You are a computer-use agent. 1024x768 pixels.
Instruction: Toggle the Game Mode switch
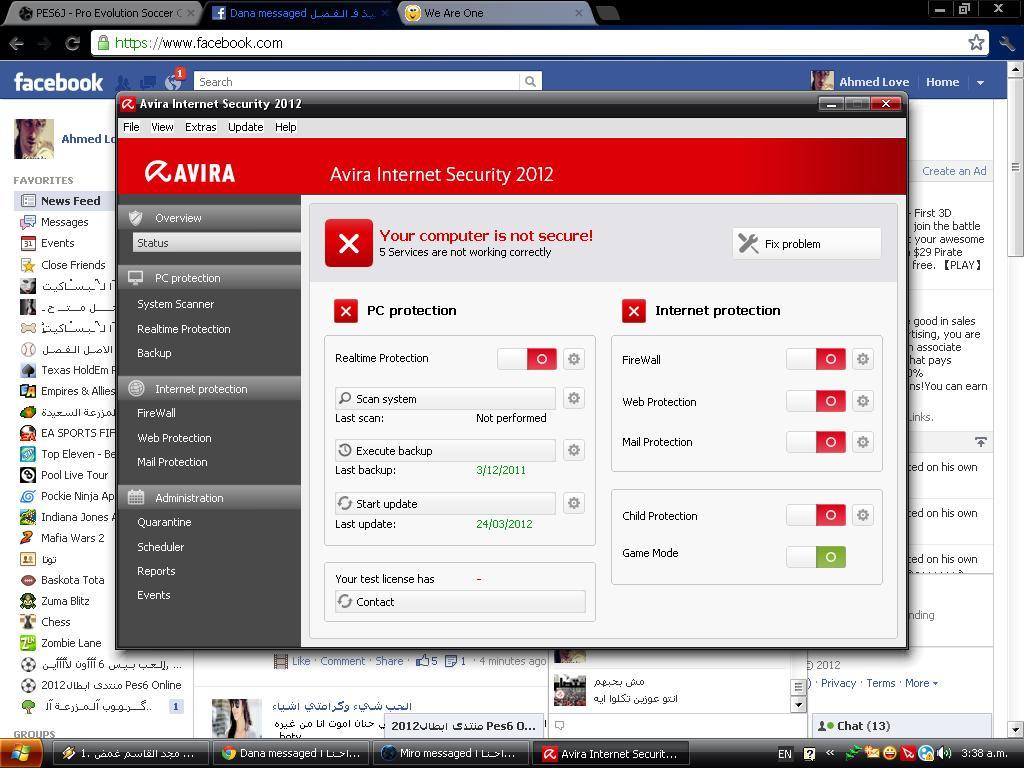point(816,557)
